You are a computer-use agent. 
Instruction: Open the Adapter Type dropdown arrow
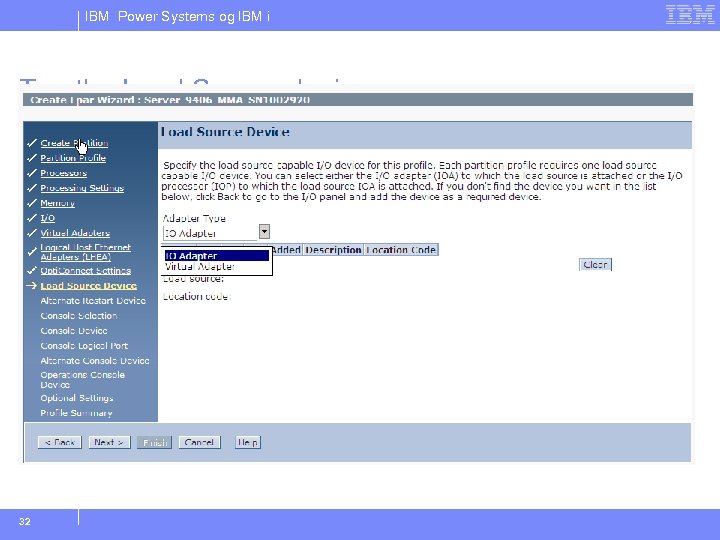(264, 231)
